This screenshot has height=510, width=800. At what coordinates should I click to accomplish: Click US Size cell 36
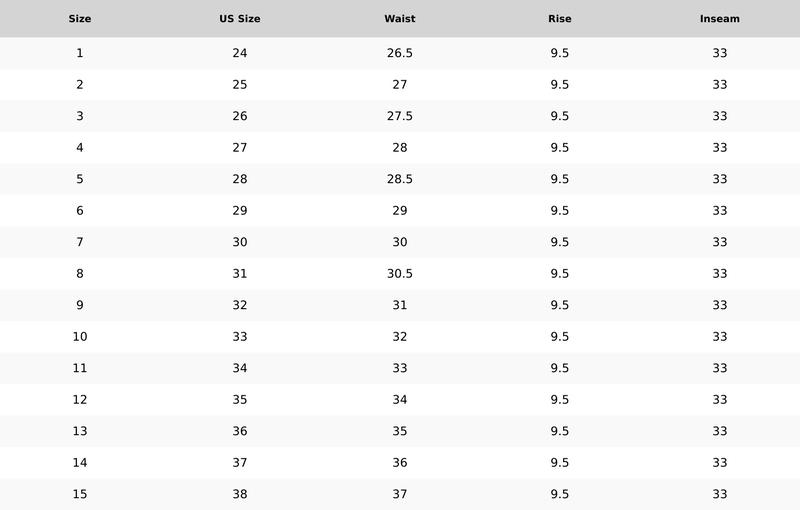240,431
